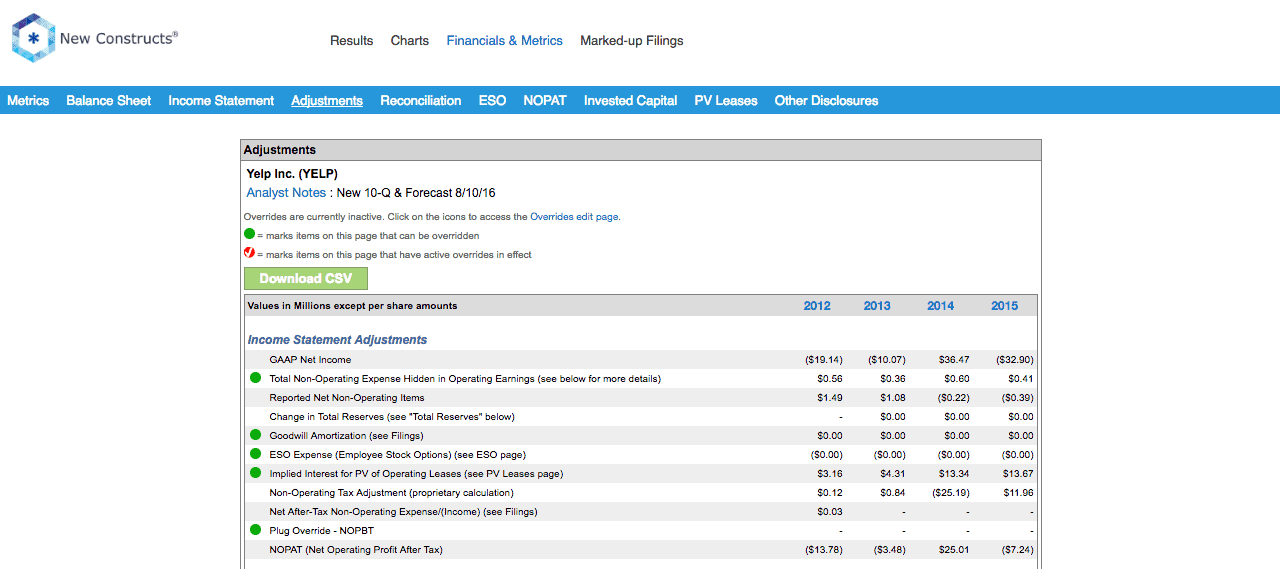Click Reported Net Non-Operating Items 2012 value $1.49

(x=830, y=397)
